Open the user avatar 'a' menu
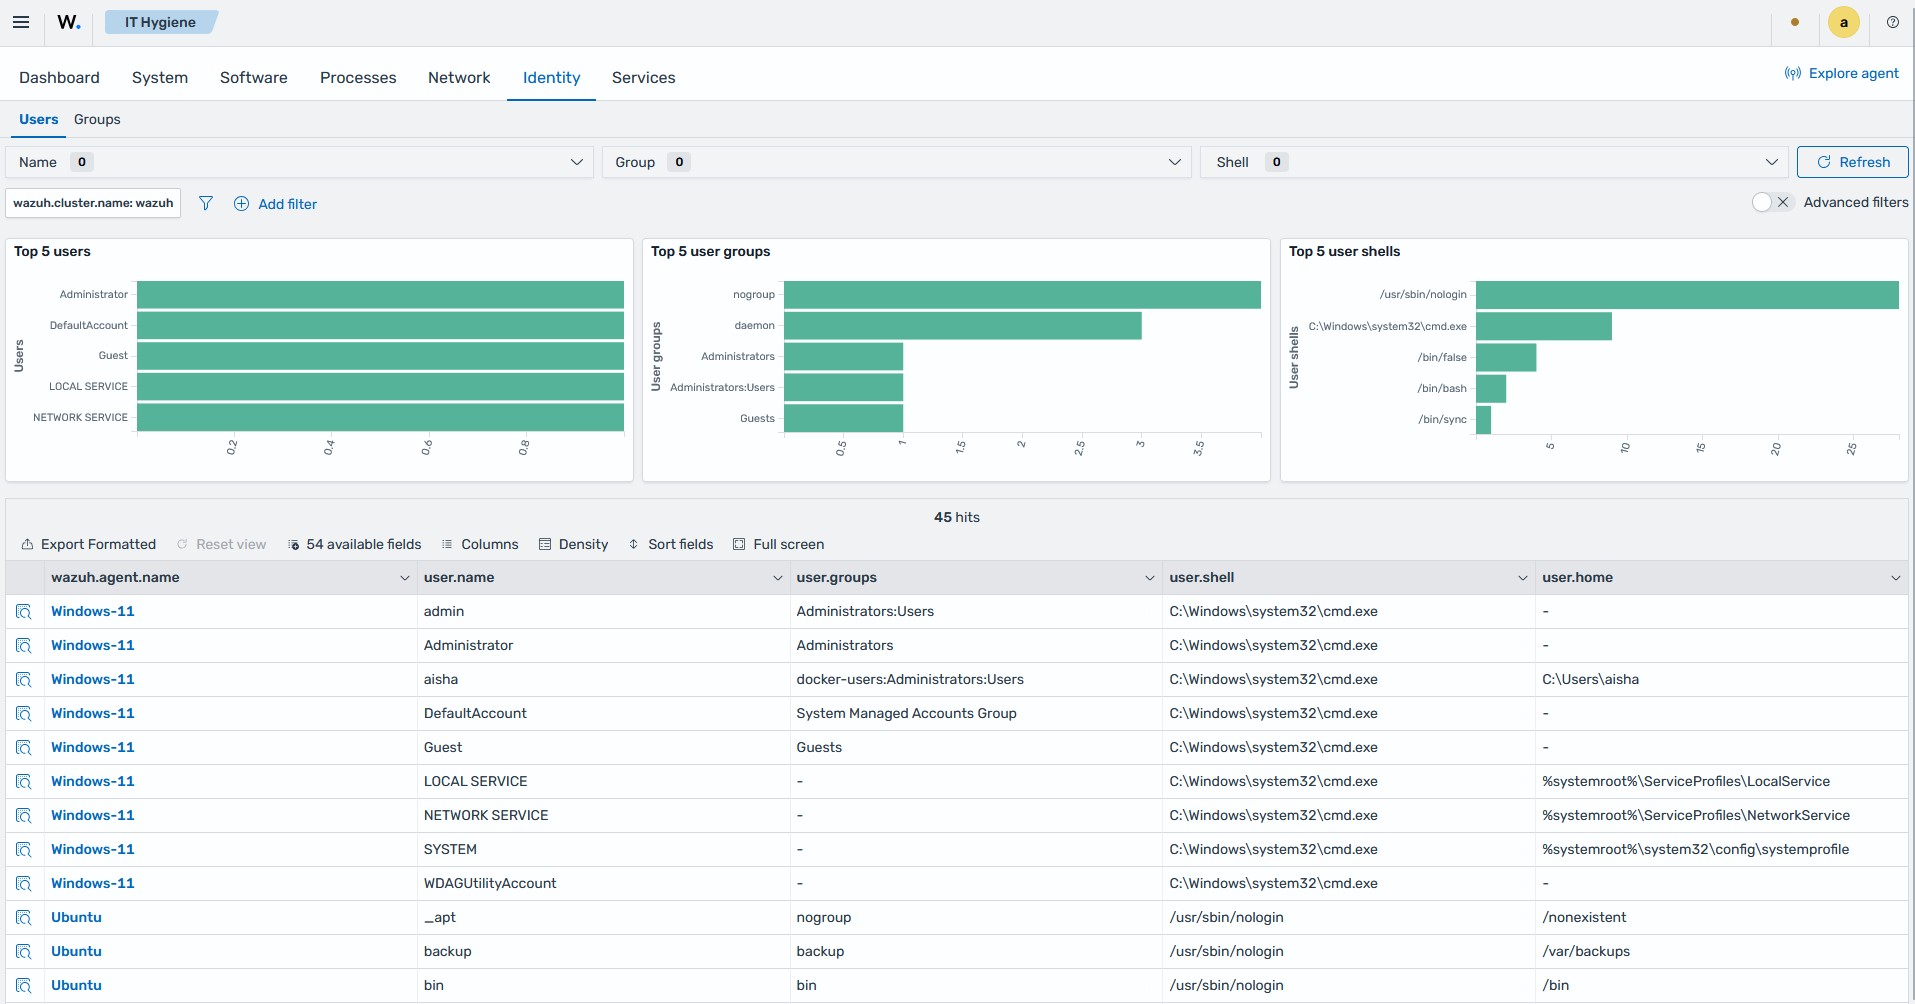Screen dimensions: 1915x1004 click(x=1843, y=22)
